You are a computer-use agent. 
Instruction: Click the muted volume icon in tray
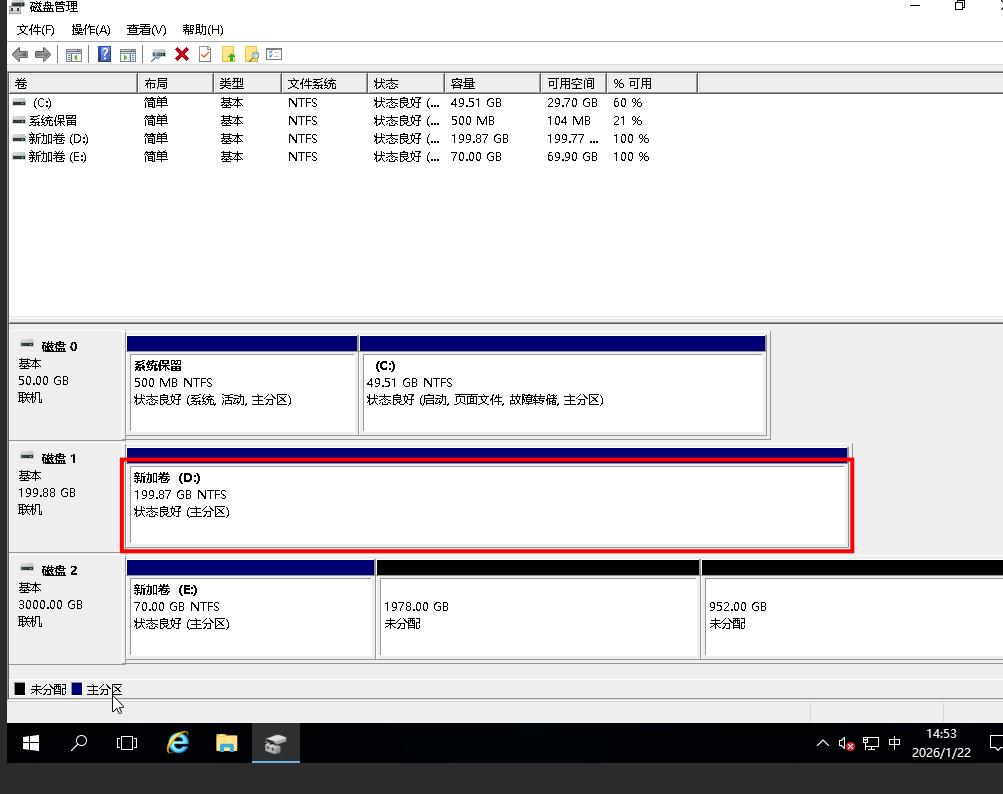pyautogui.click(x=847, y=743)
